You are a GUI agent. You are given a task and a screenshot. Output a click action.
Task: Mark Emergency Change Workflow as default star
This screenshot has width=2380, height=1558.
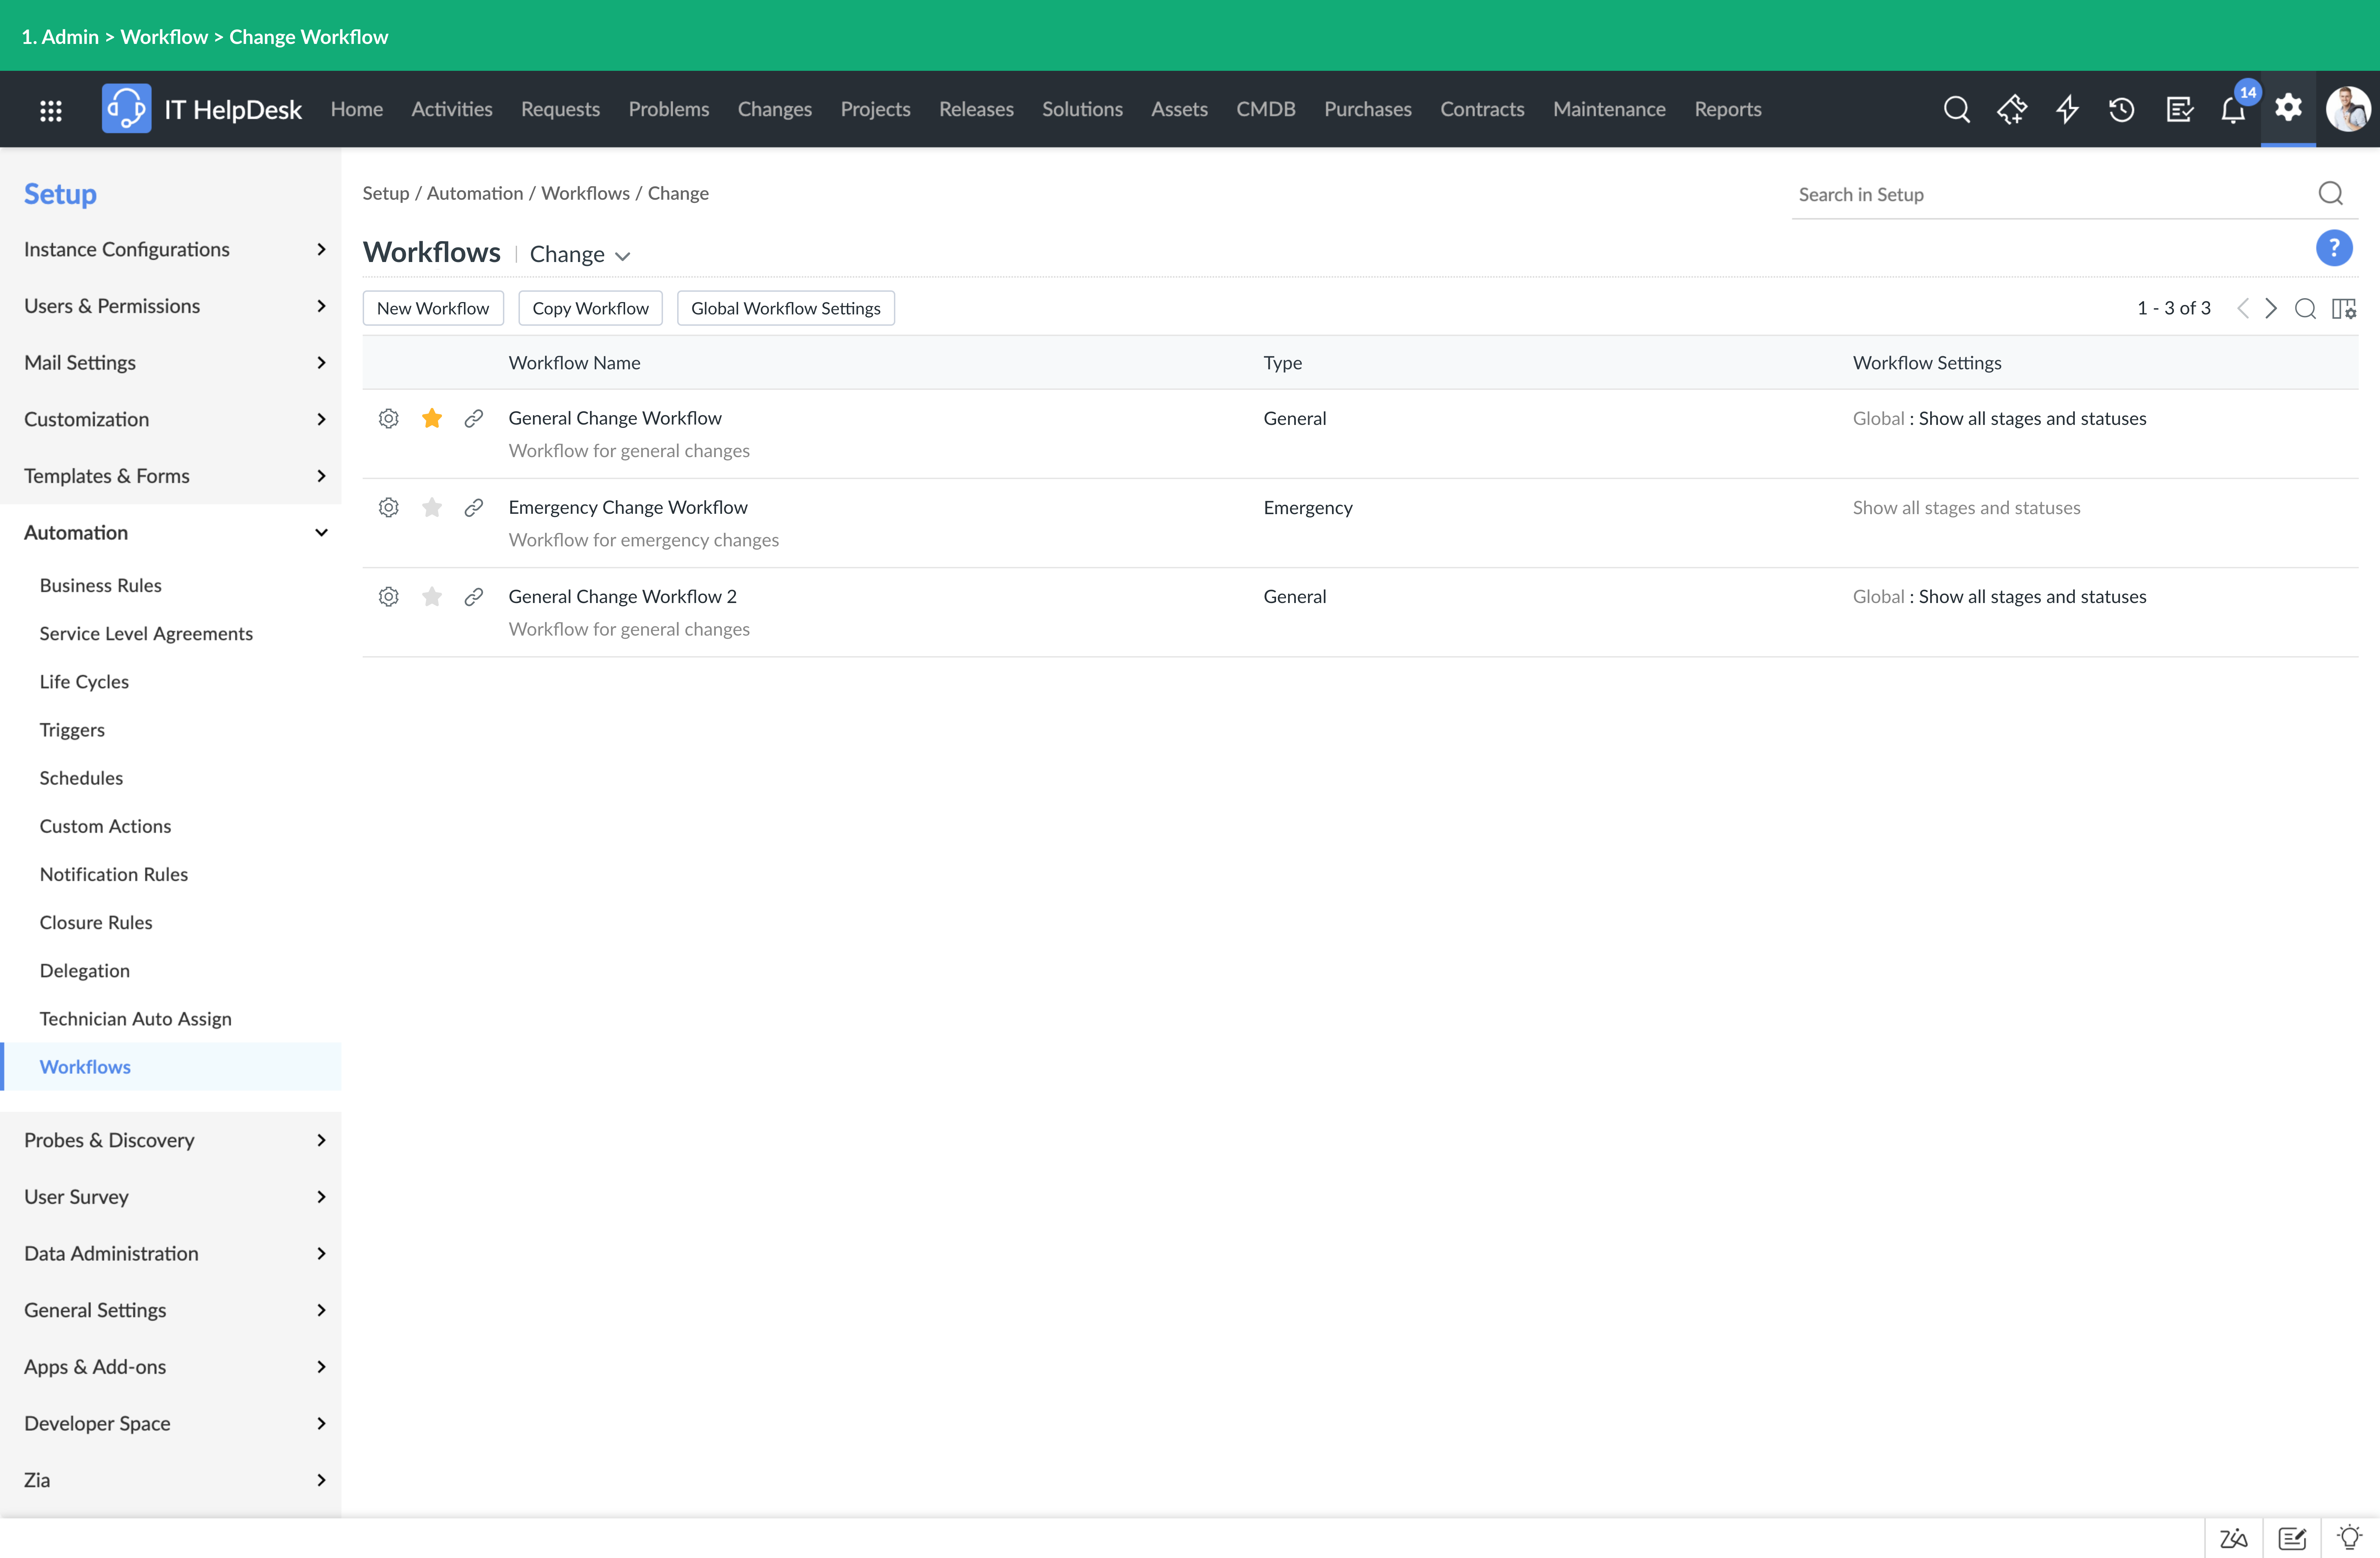point(432,508)
